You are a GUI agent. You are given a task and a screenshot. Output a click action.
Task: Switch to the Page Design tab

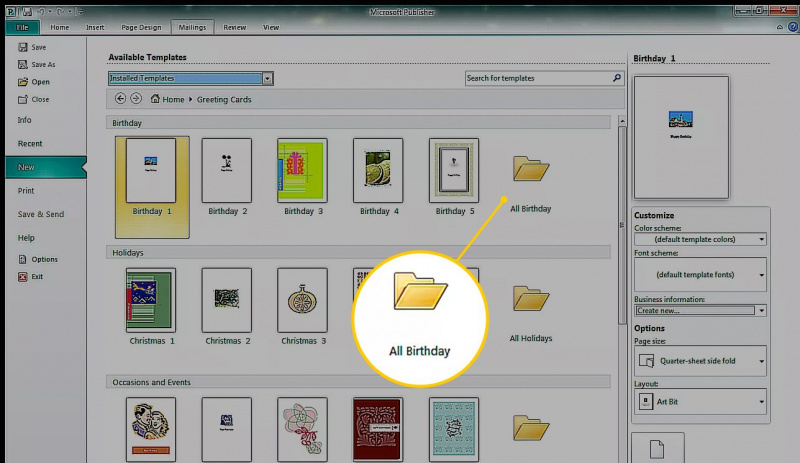(141, 27)
